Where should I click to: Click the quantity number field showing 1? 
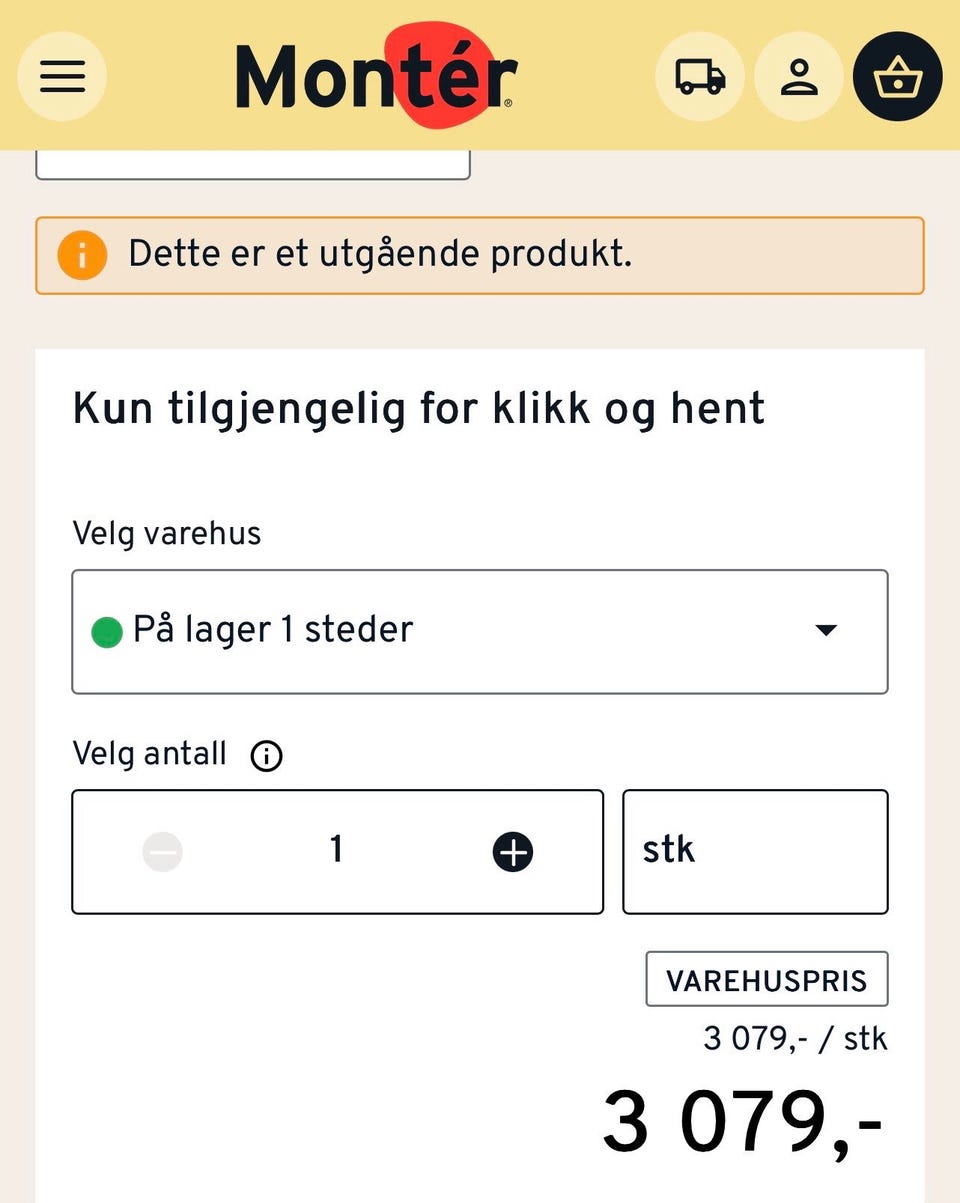337,852
